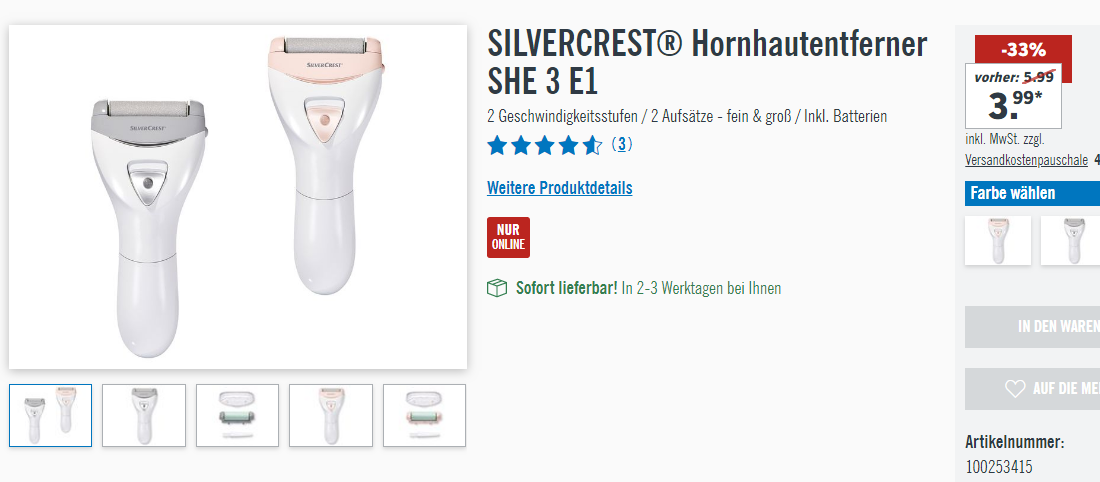Select the grey color variant swatch
1100x482 pixels.
(1071, 241)
